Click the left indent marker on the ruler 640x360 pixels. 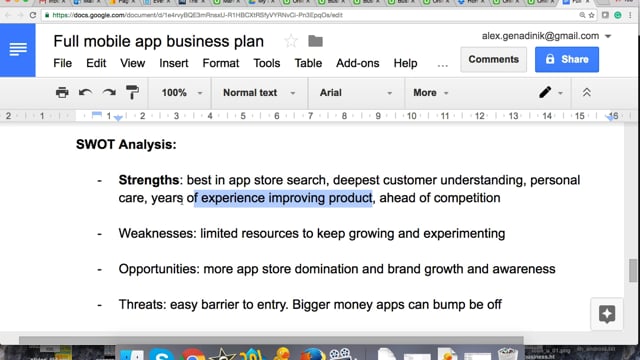pos(118,118)
